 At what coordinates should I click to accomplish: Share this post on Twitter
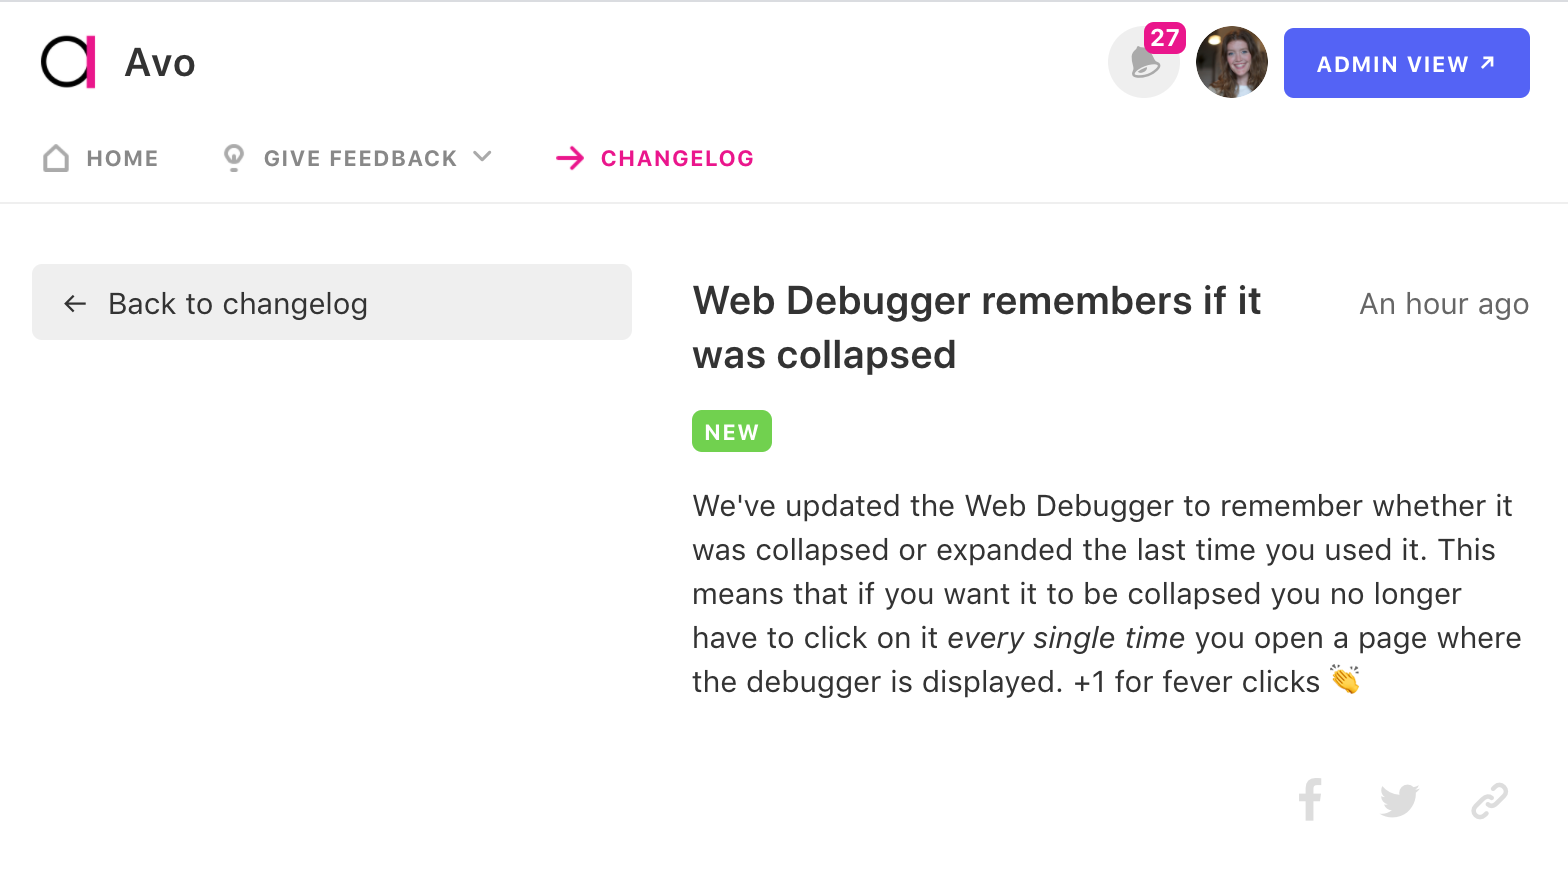click(1400, 801)
